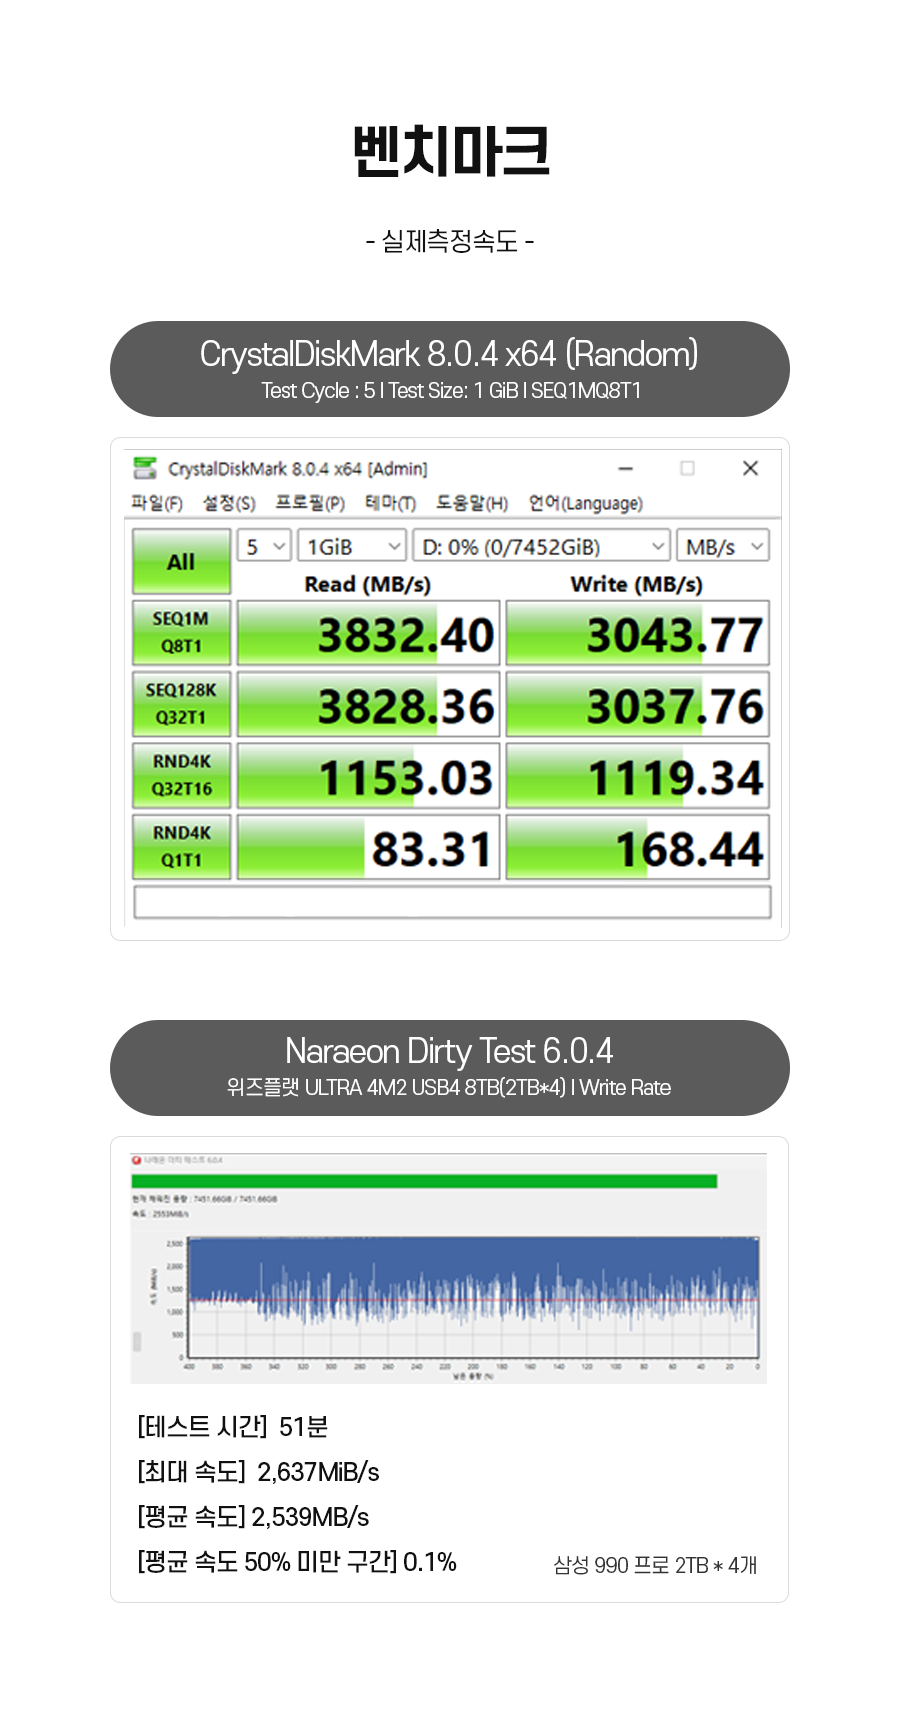900x1729 pixels.
Task: Start the SEQ1M Q8T1 test
Action: 181,632
